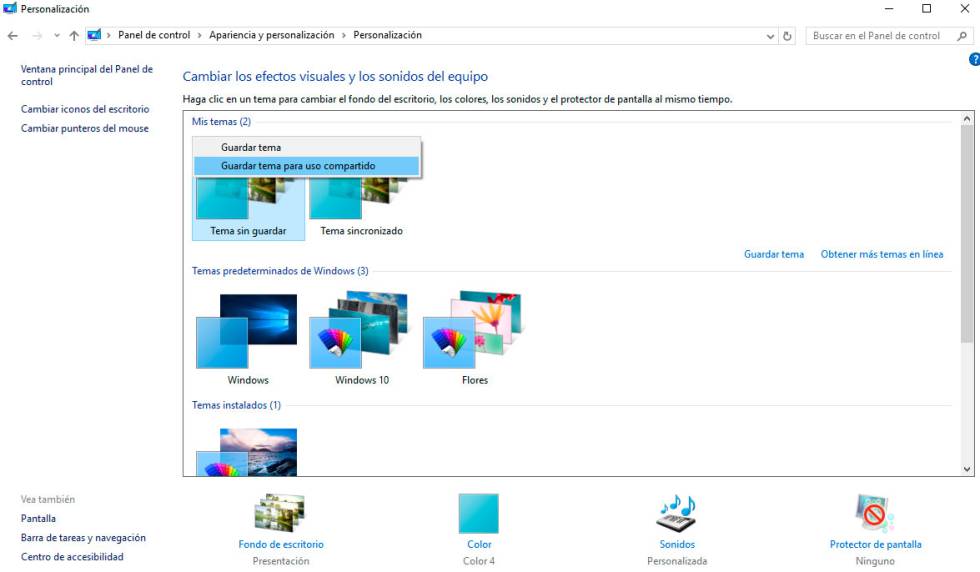Screen dimensions: 980x572
Task: Click the Forward navigation arrow
Action: point(38,36)
